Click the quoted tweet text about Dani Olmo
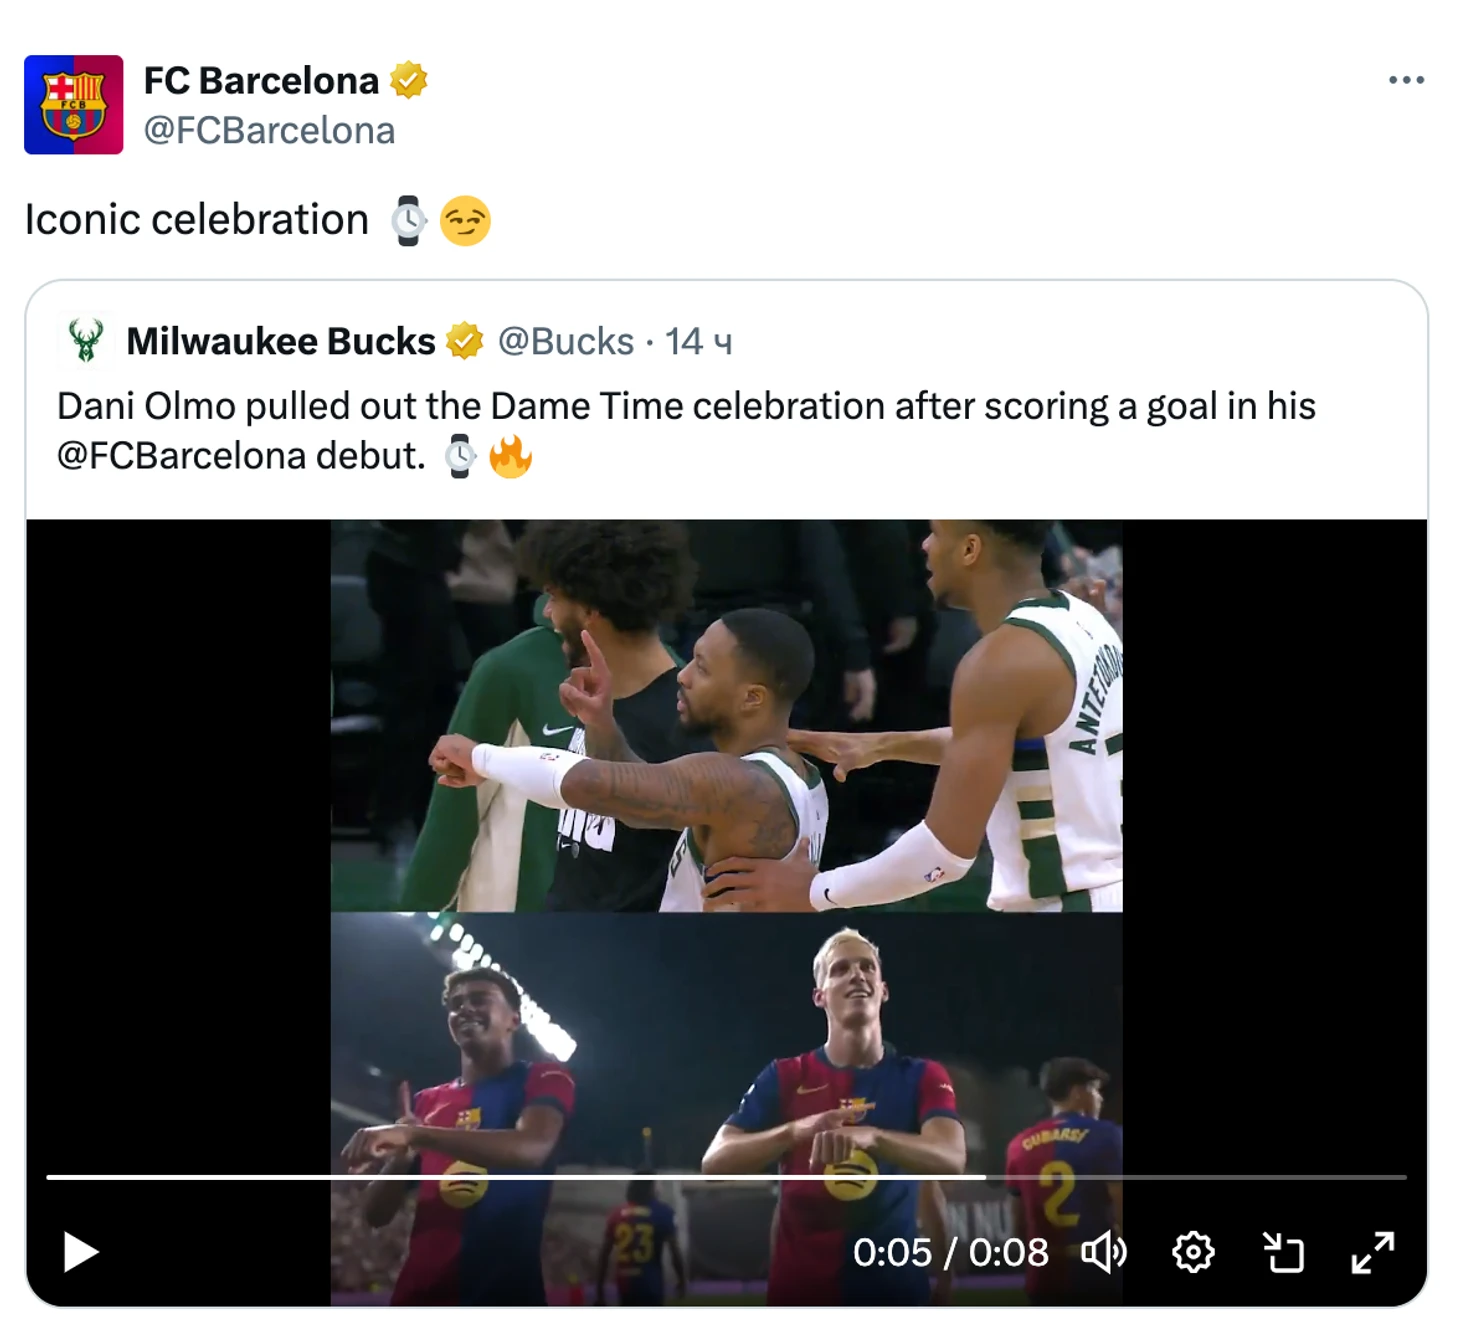This screenshot has width=1460, height=1328. pyautogui.click(x=686, y=407)
